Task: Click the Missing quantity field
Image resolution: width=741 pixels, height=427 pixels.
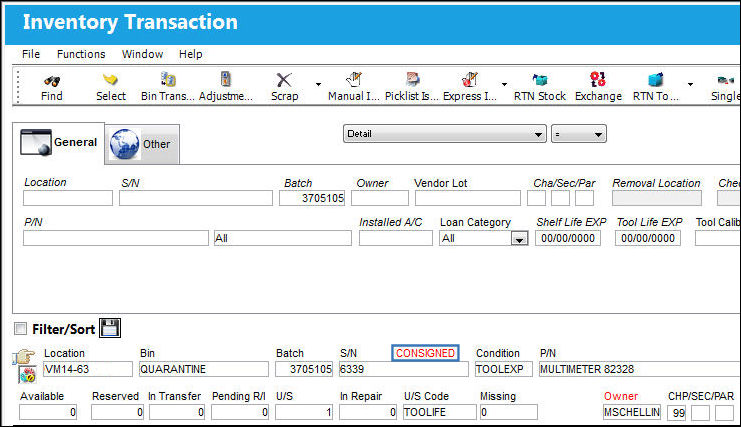Action: click(x=508, y=412)
